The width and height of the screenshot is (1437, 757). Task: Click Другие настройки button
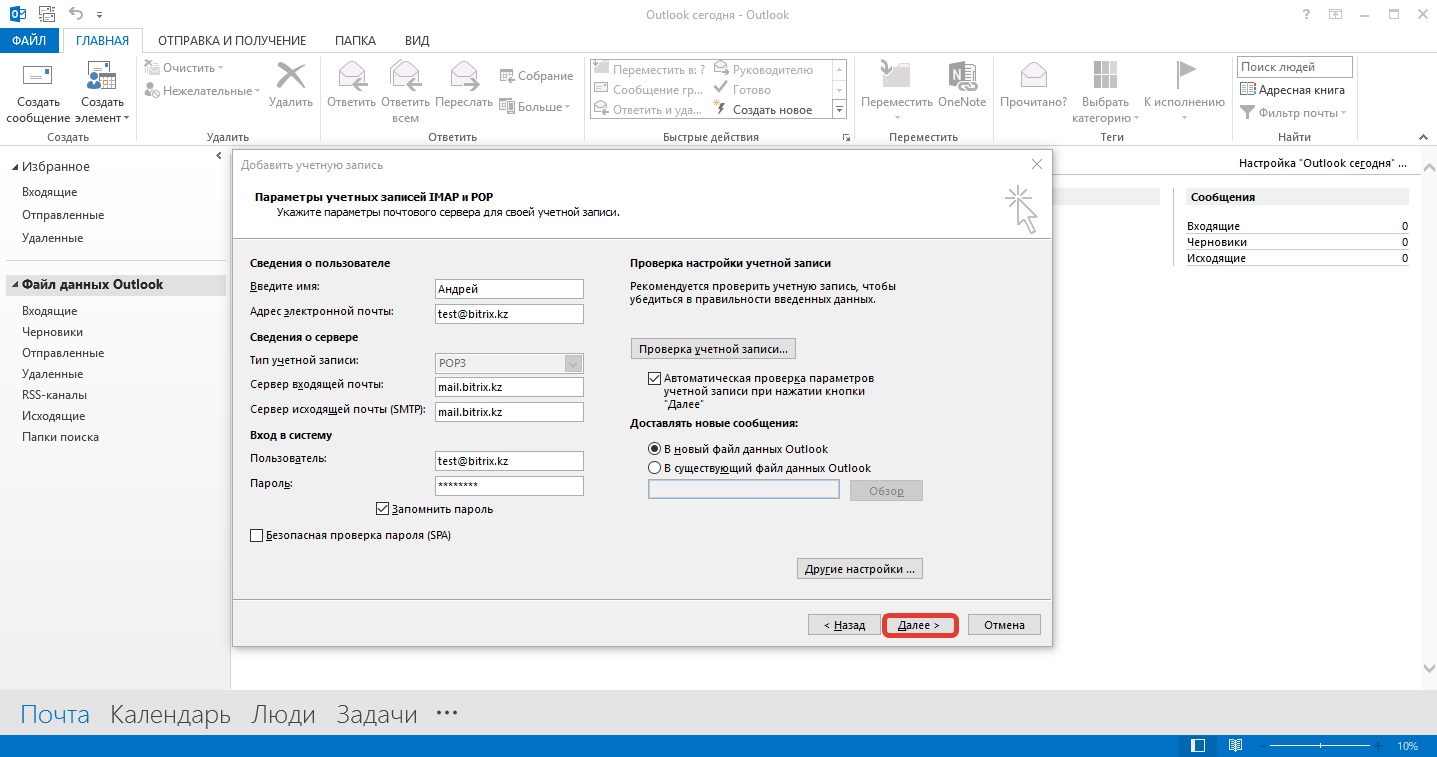click(x=860, y=569)
